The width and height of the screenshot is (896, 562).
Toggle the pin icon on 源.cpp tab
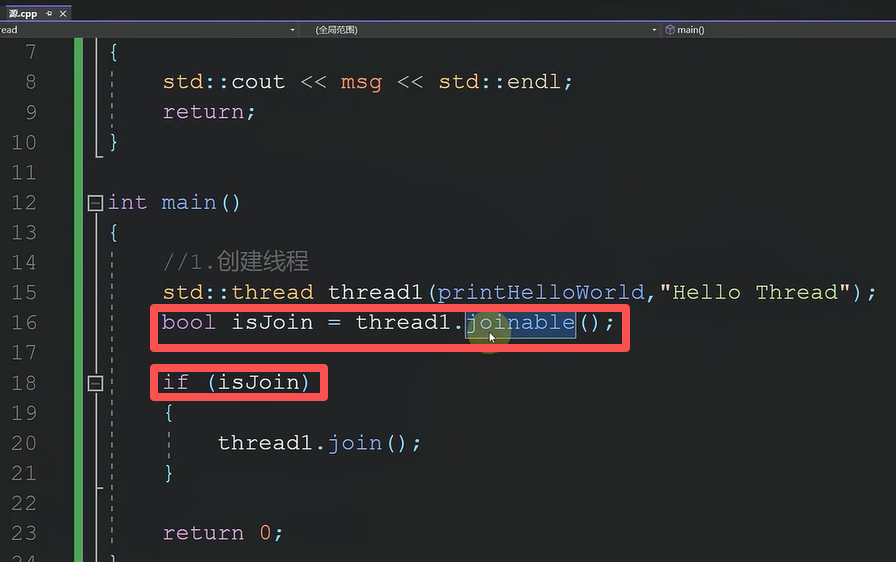(49, 13)
